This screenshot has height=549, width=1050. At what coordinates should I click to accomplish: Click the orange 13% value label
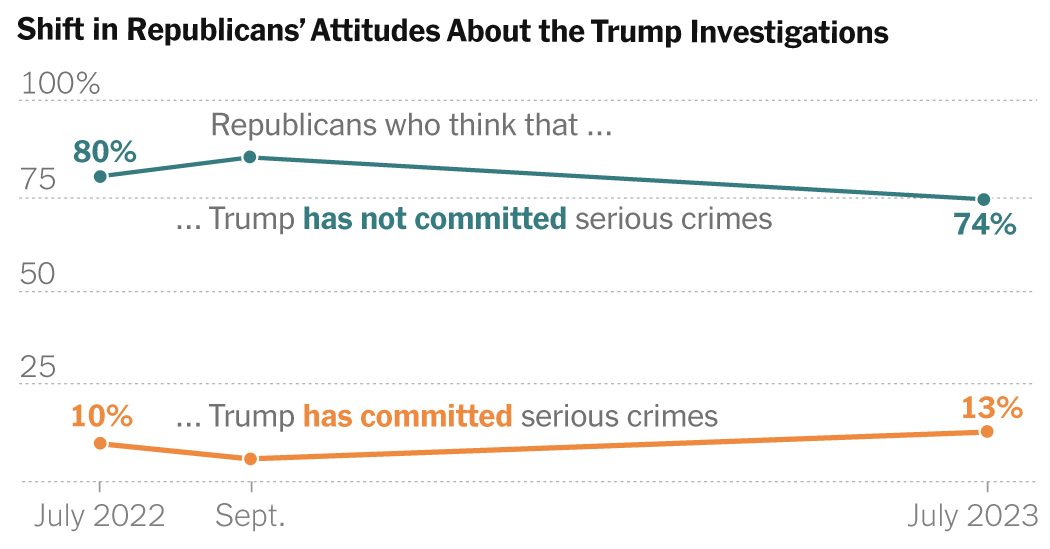click(991, 407)
